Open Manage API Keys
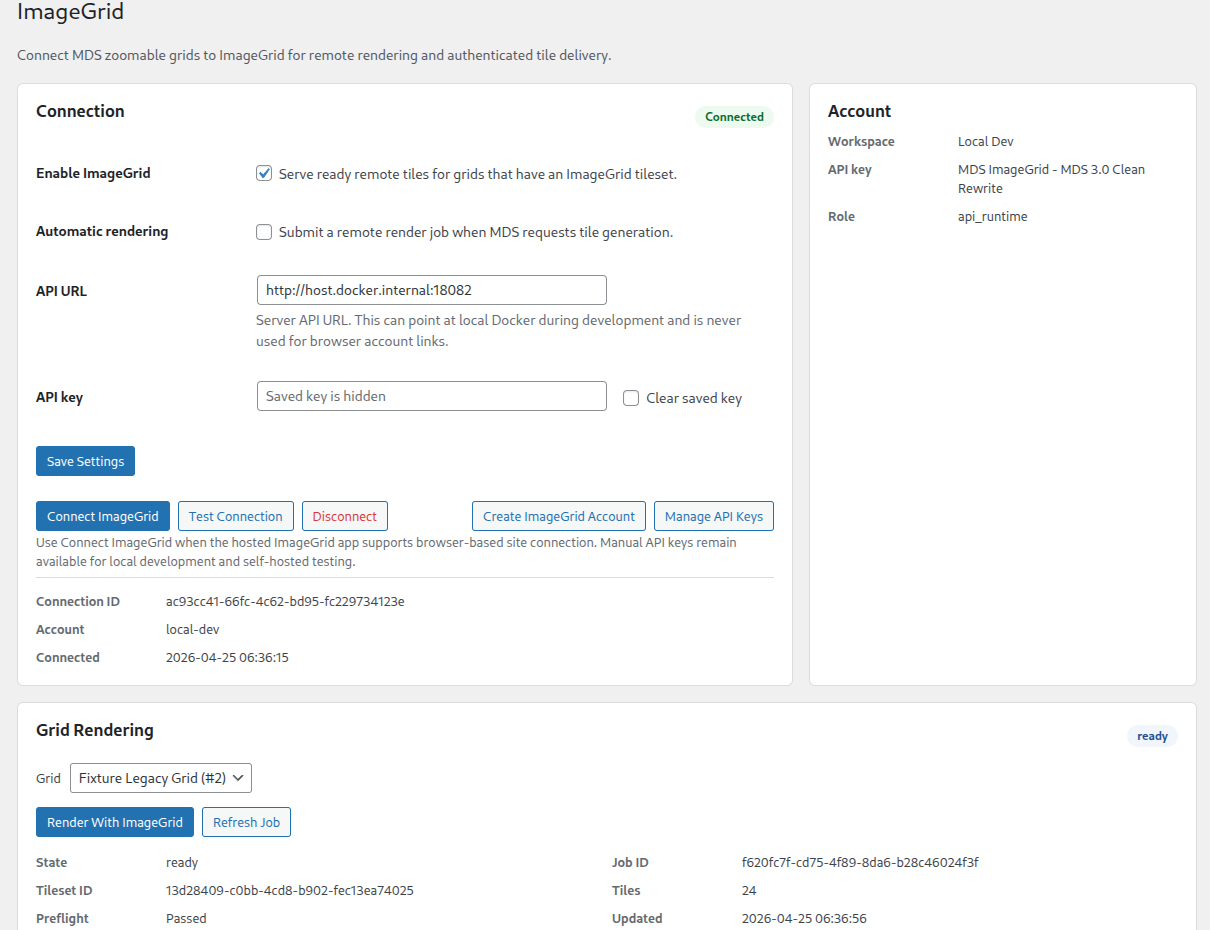The image size is (1210, 930). (714, 516)
